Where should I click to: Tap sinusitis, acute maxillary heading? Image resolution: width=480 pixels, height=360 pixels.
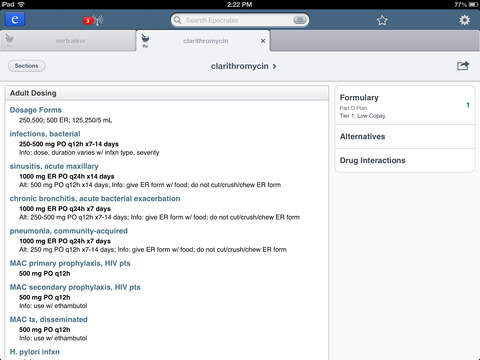[x=54, y=166]
